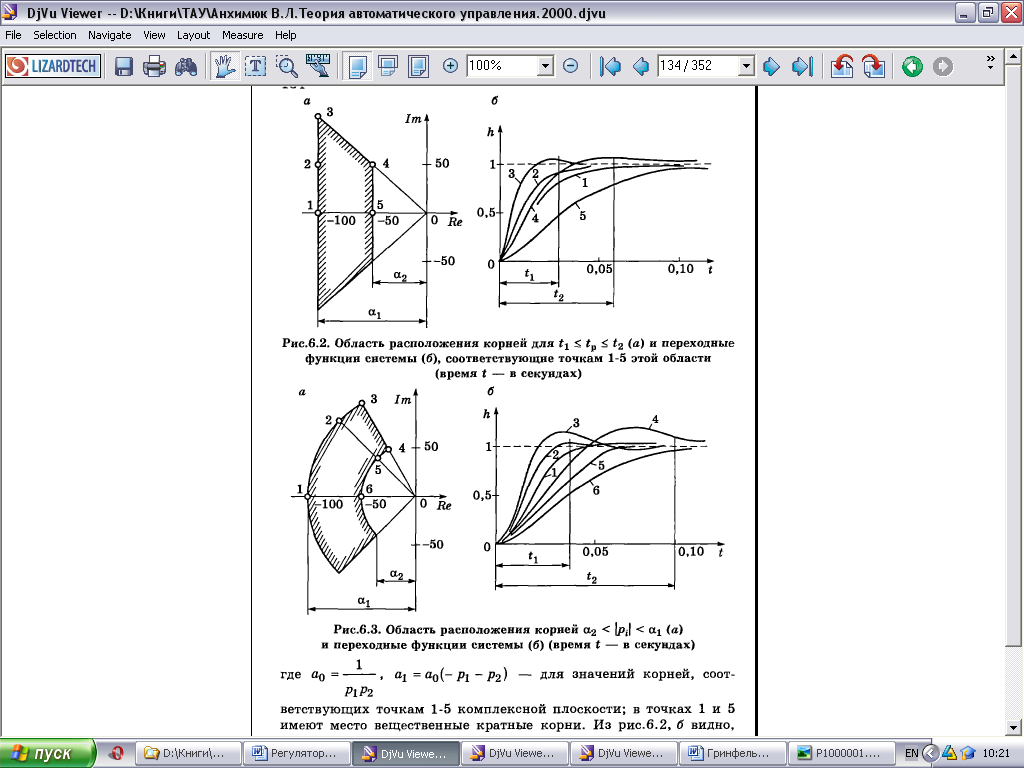
Task: Navigate back with green arrow
Action: coord(912,66)
